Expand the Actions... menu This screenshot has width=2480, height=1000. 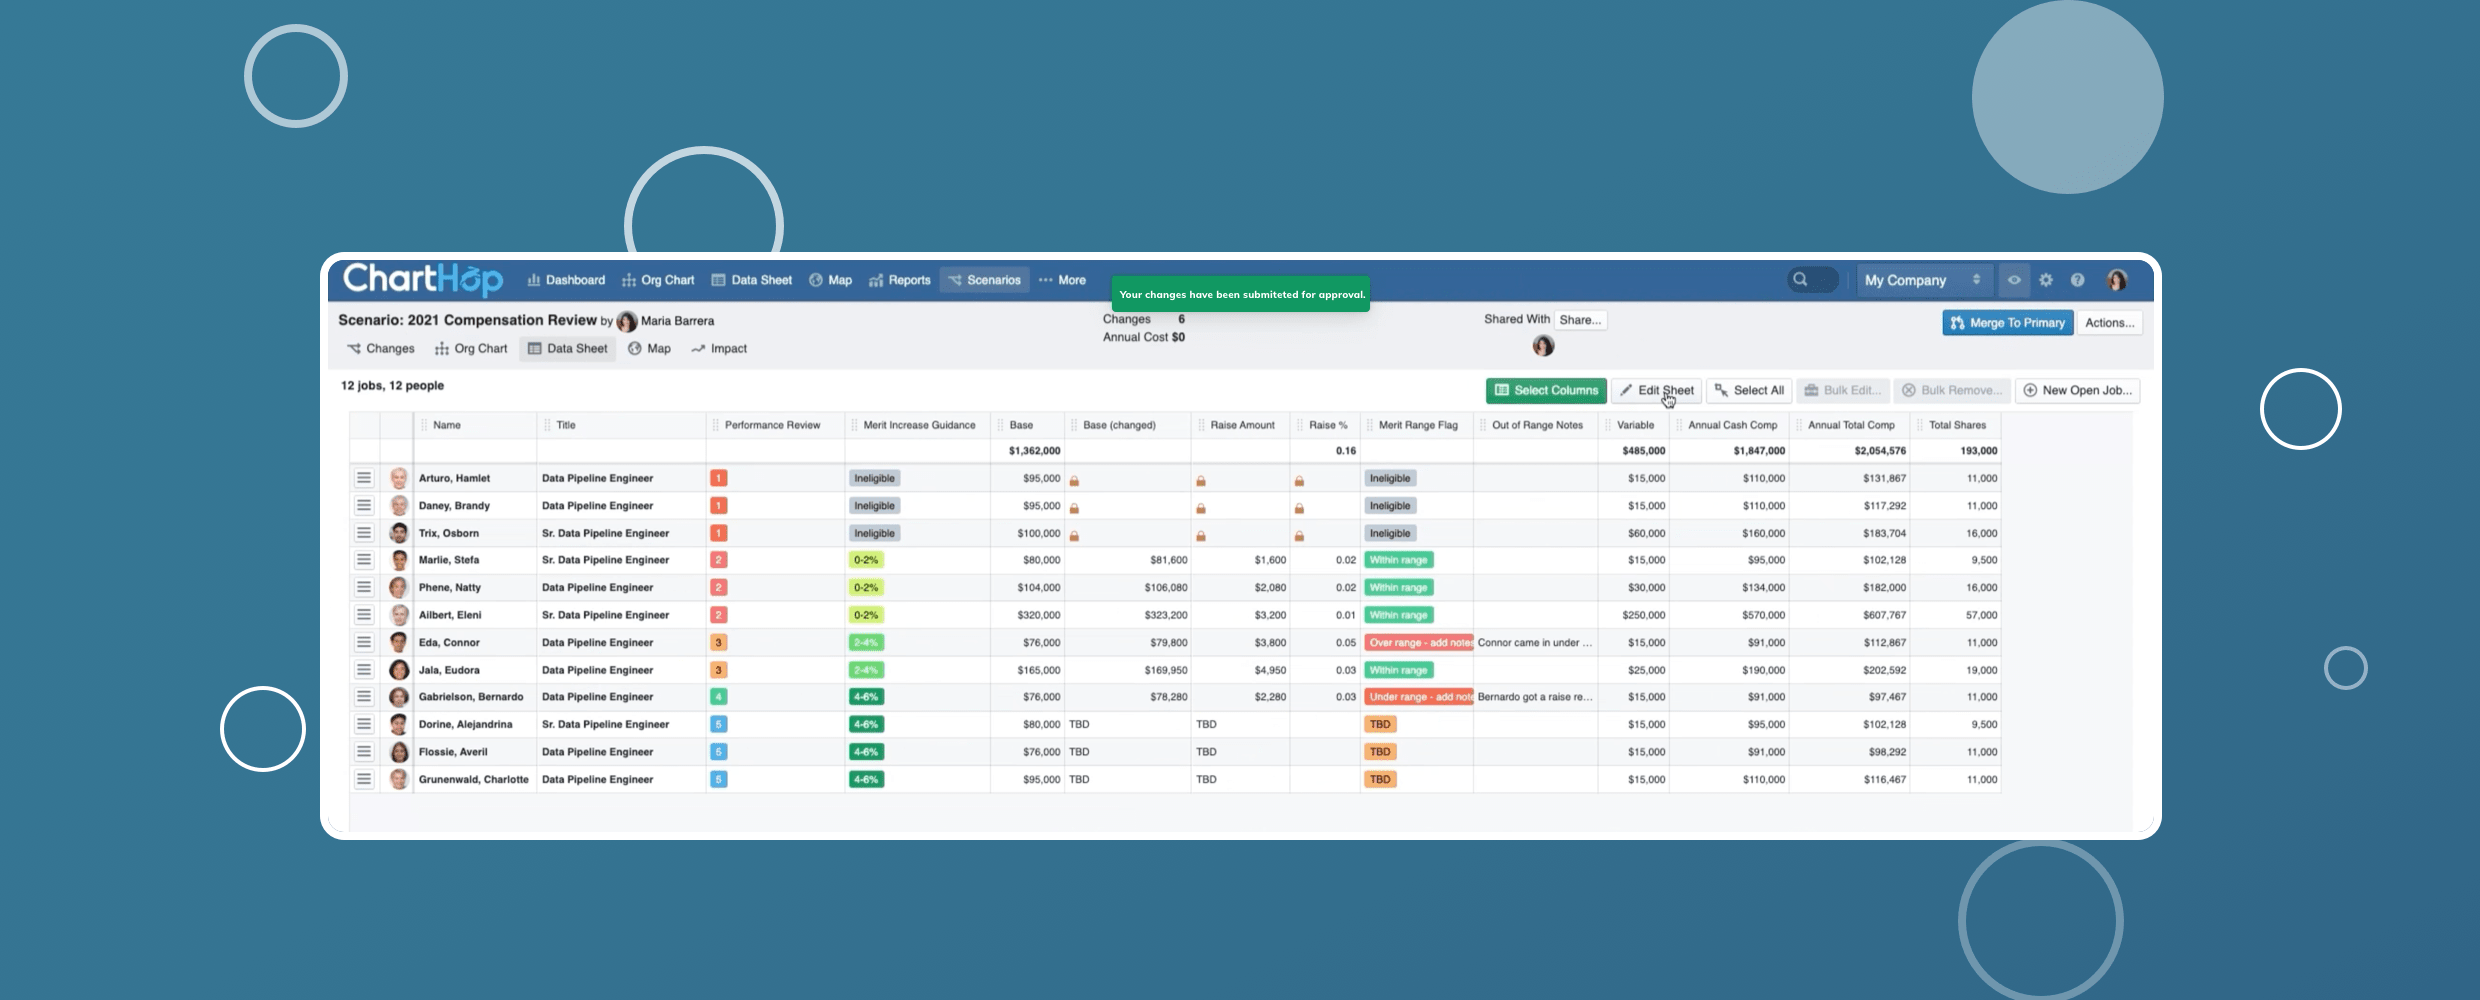click(2109, 323)
